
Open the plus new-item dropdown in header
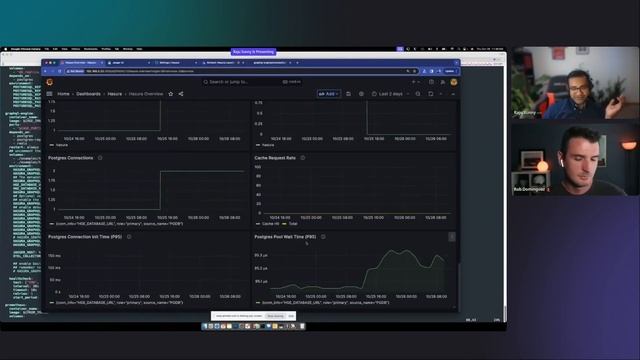[x=416, y=82]
